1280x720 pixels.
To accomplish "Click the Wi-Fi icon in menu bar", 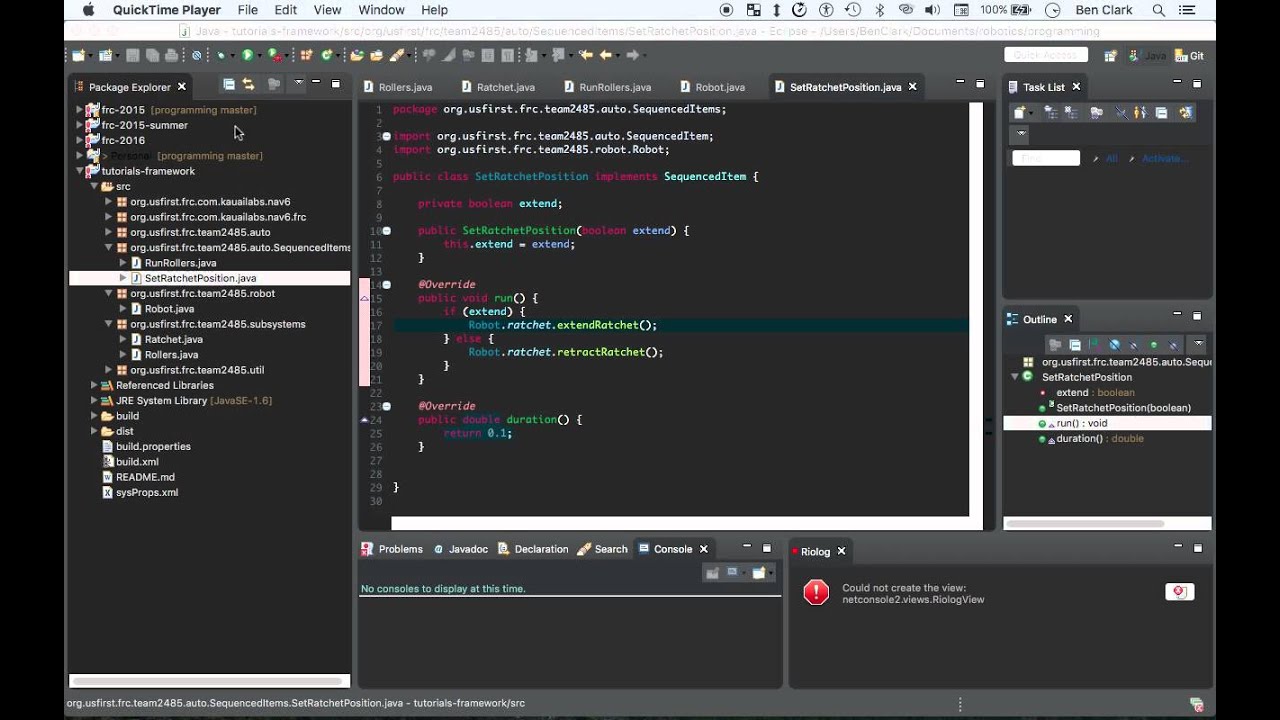I will click(x=907, y=10).
